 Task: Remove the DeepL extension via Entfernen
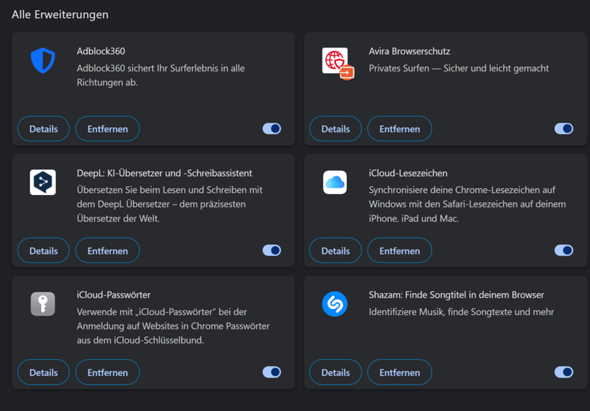[x=108, y=250]
